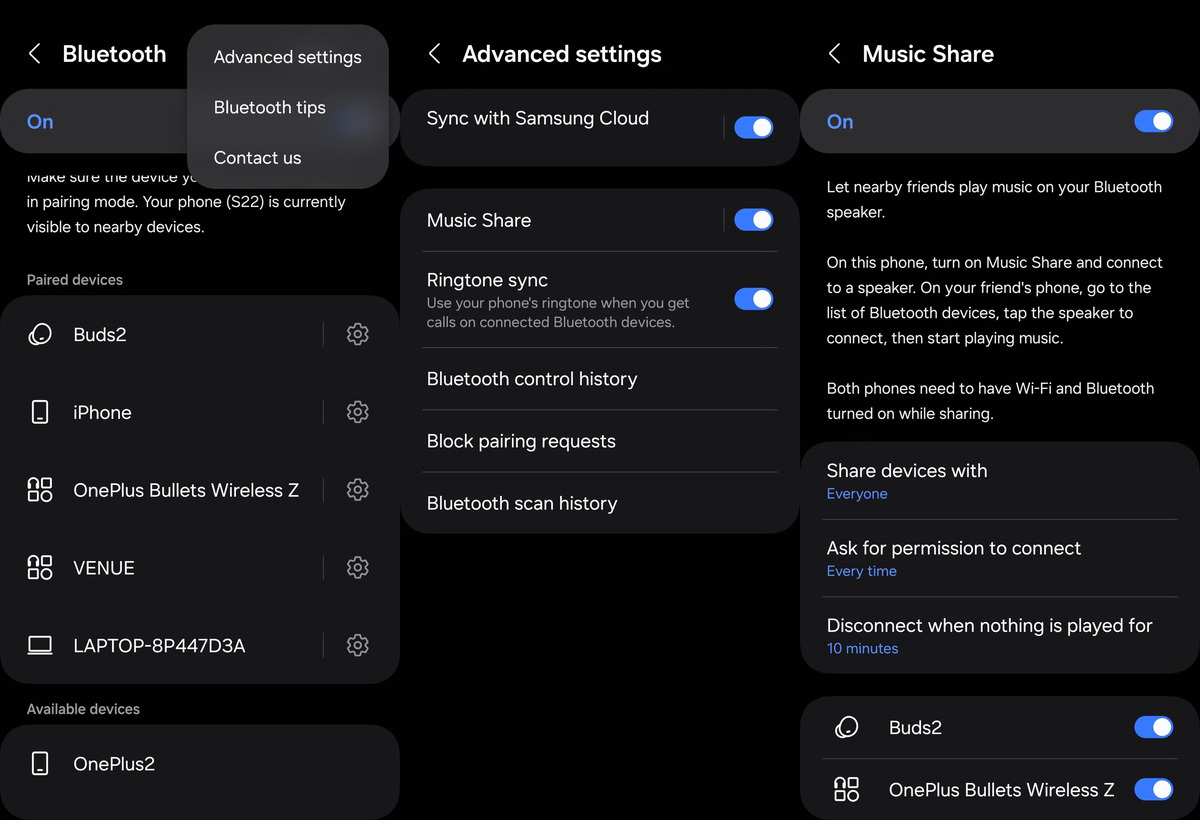Screen dimensions: 1200x820
Task: Tap the Music Share screen title
Action: 928,54
